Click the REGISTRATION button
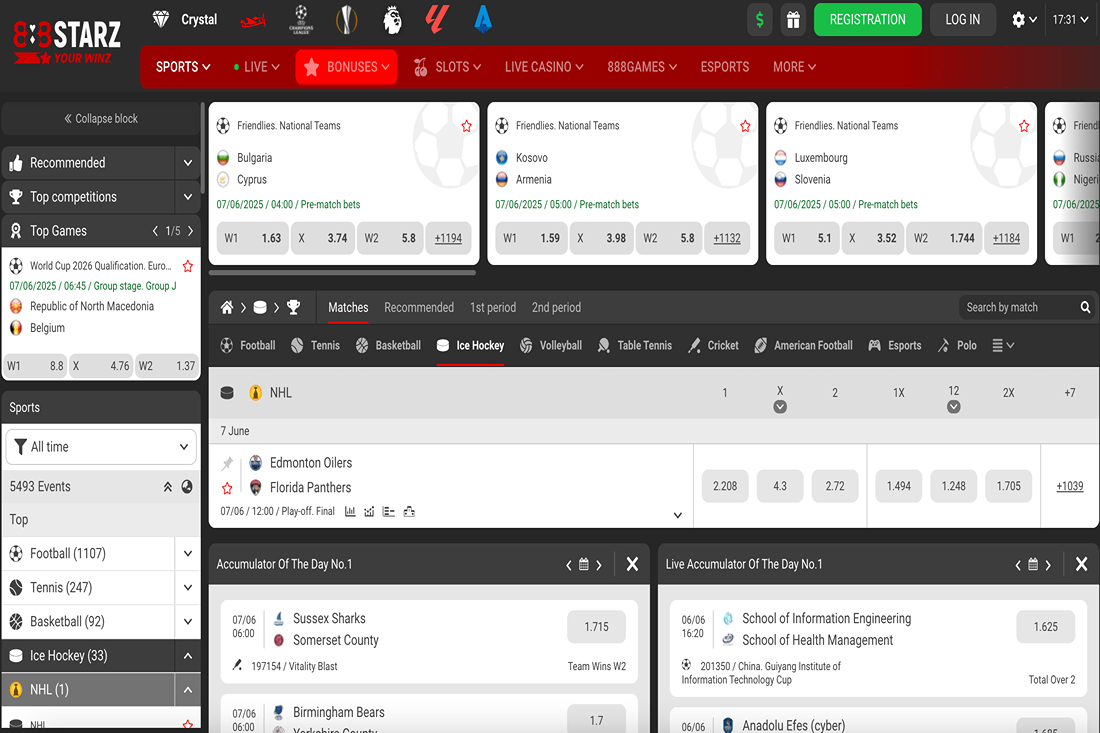 pyautogui.click(x=867, y=20)
